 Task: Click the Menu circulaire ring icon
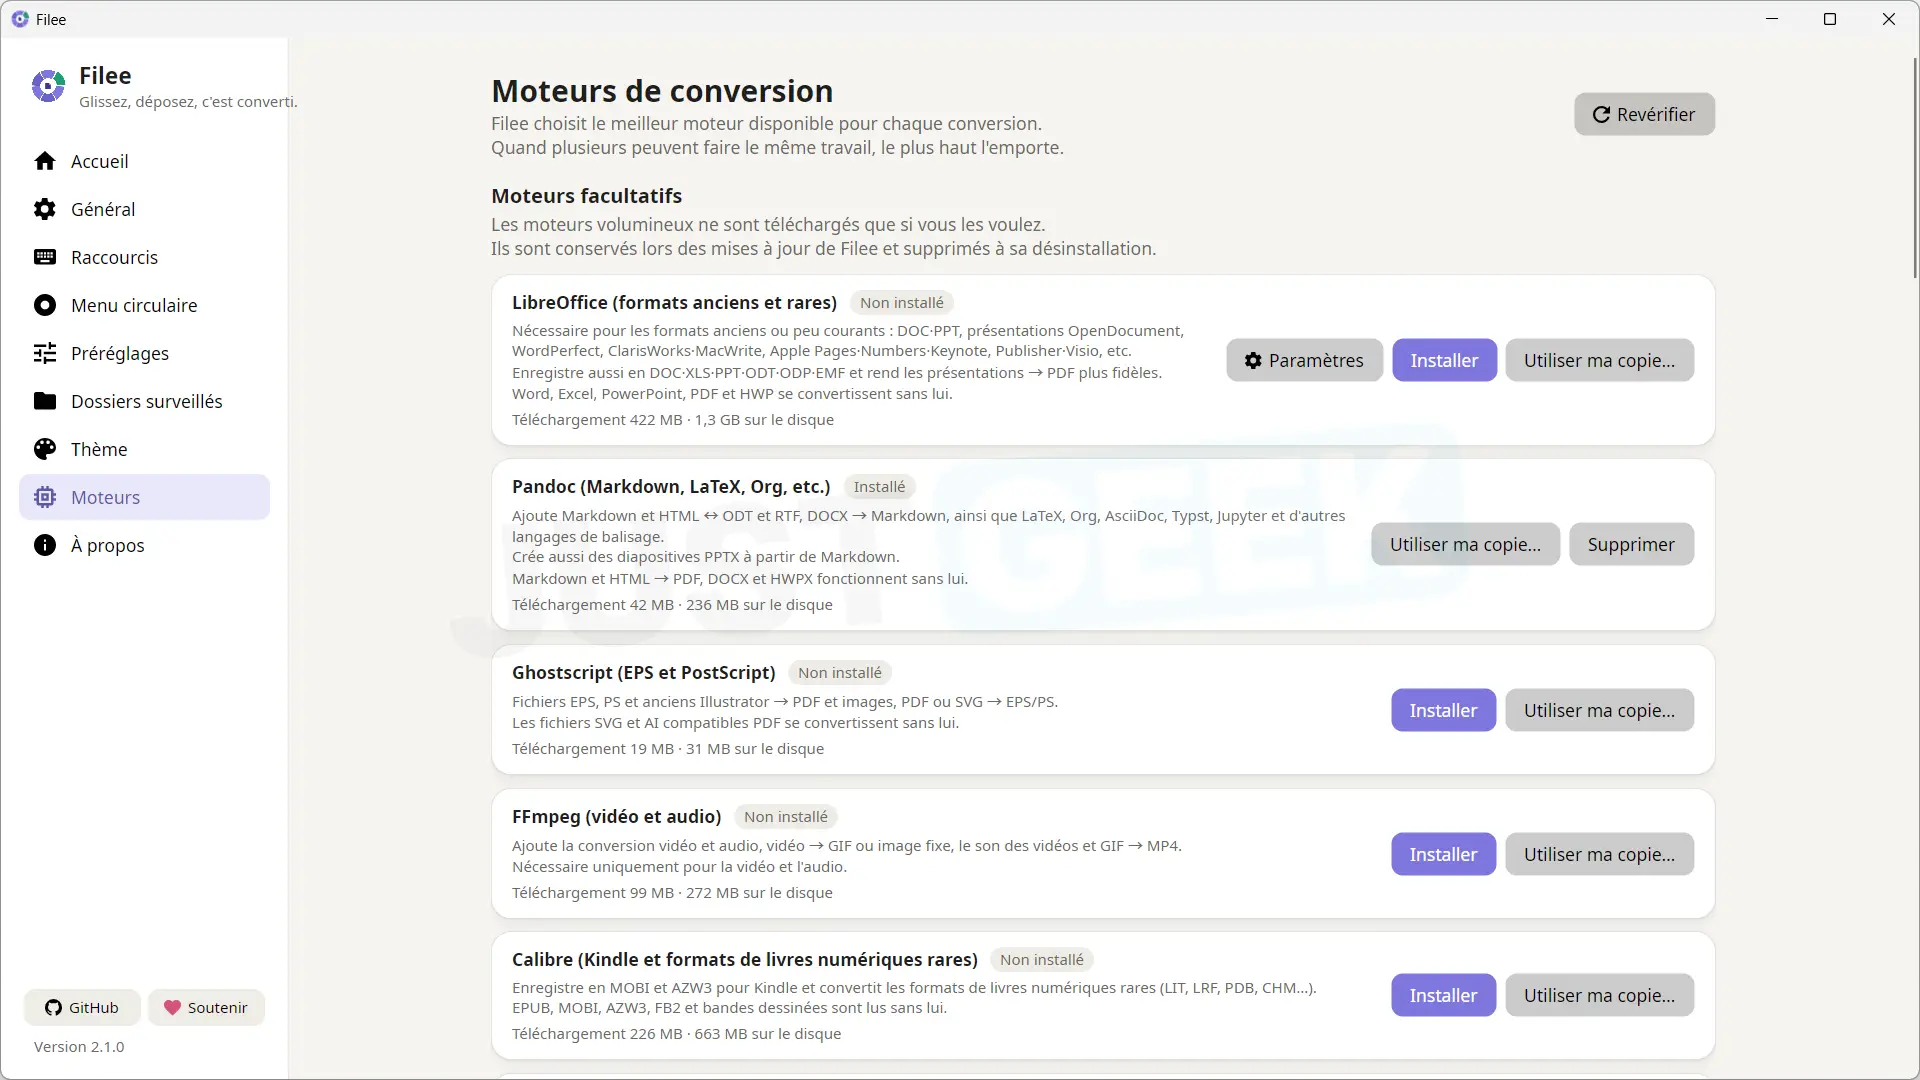tap(45, 305)
